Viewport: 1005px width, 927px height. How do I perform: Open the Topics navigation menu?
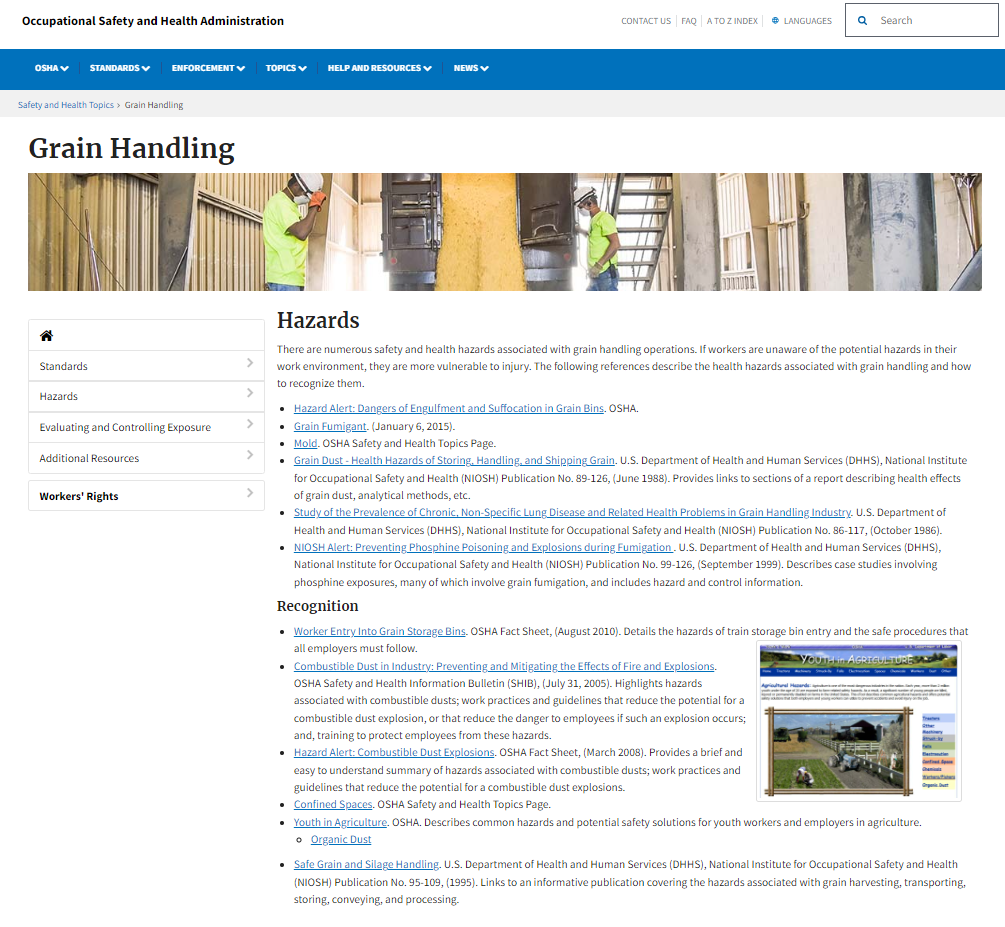[x=286, y=68]
